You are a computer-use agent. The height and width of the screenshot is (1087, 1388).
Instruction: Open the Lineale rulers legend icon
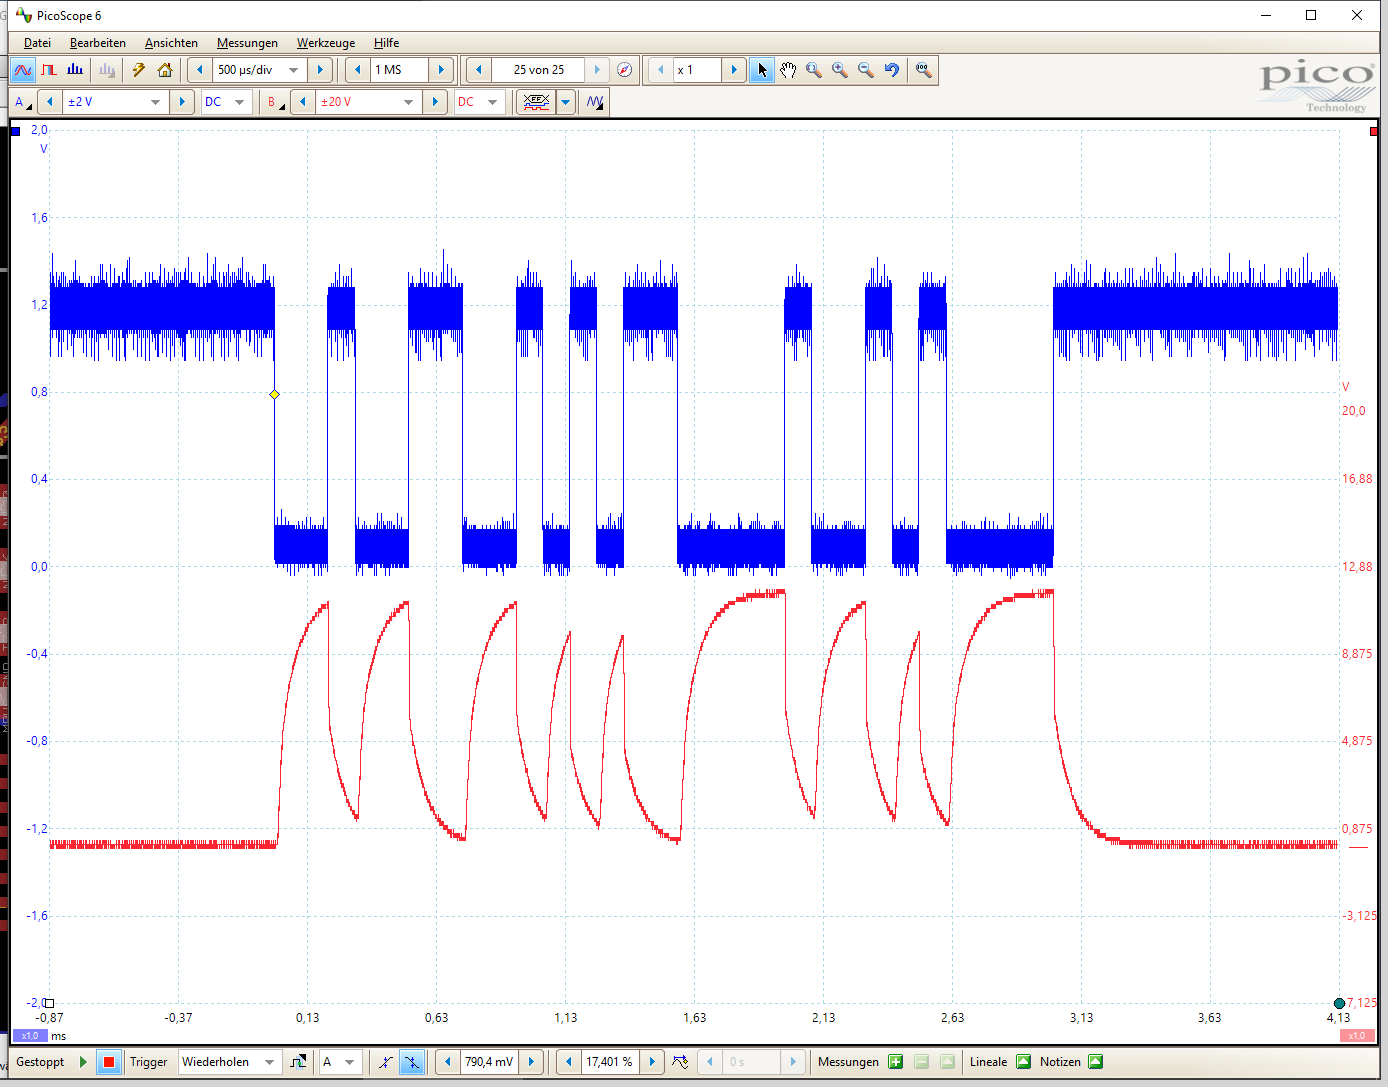coord(1023,1062)
